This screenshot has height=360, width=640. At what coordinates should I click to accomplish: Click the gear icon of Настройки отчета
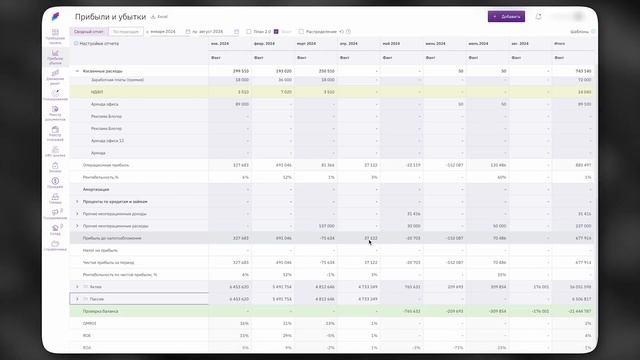76,43
